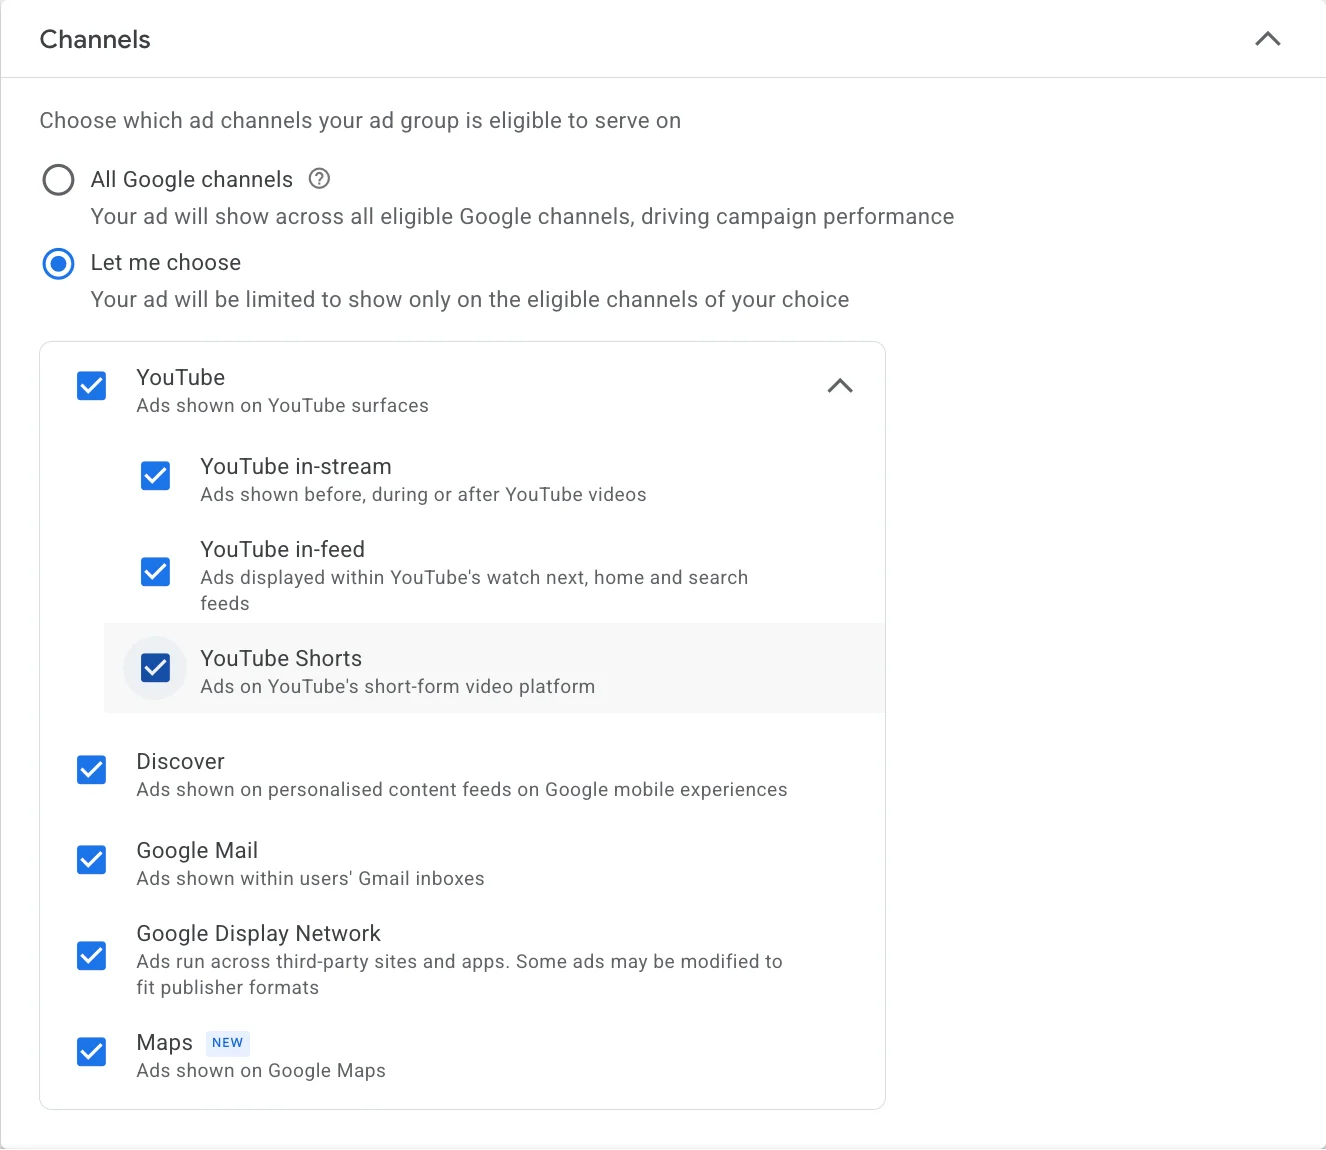Image resolution: width=1326 pixels, height=1150 pixels.
Task: Click 'Ads shown within users' Gmail inboxes' text
Action: click(x=311, y=879)
